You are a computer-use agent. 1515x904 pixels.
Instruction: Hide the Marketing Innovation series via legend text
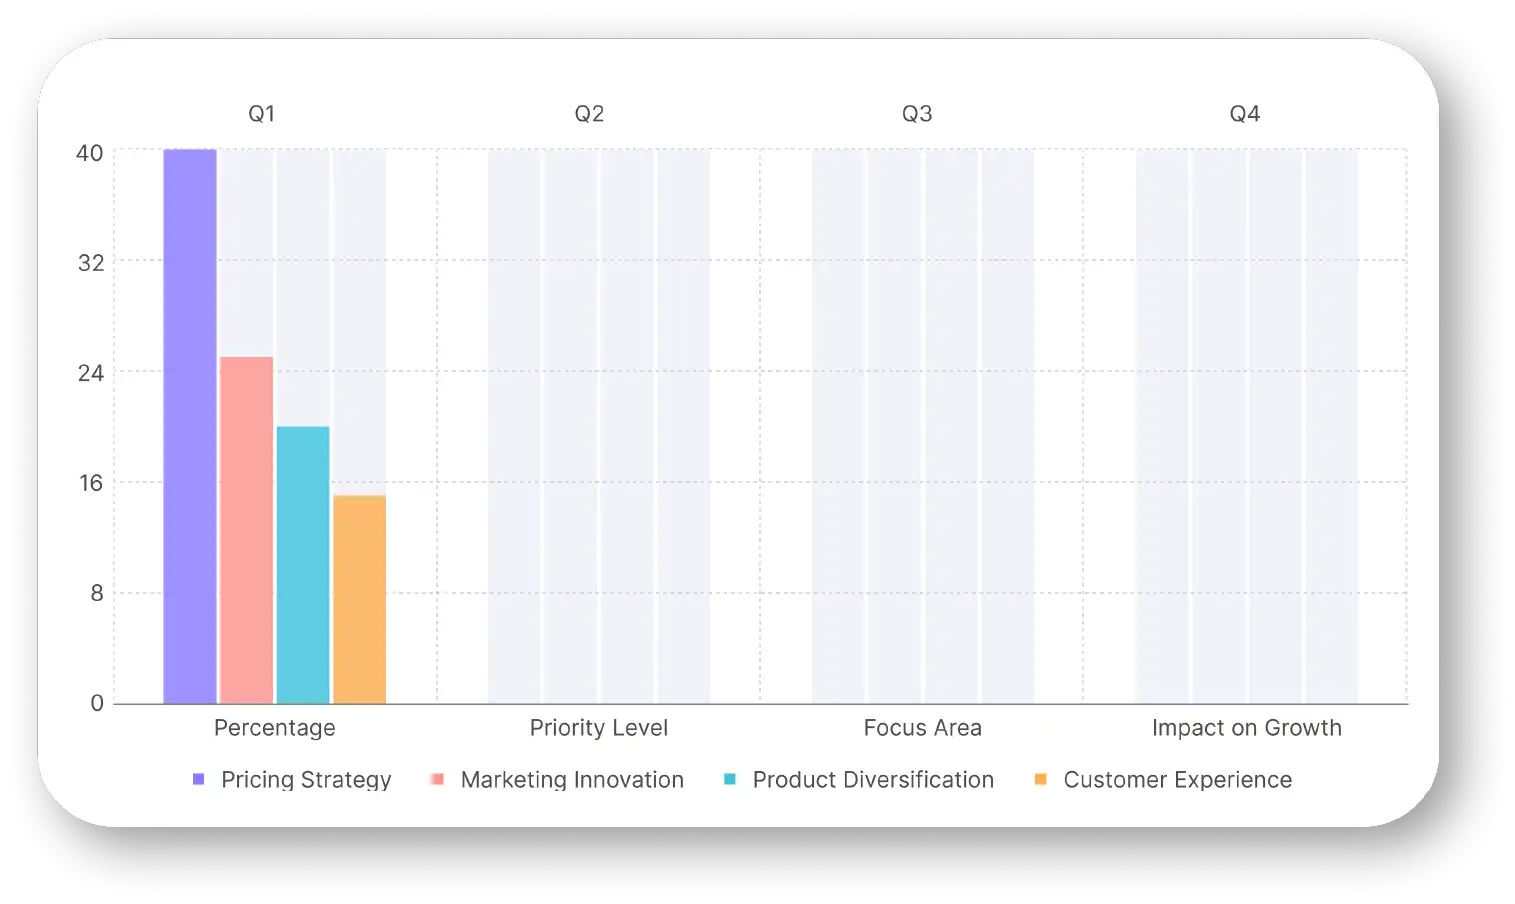click(572, 780)
